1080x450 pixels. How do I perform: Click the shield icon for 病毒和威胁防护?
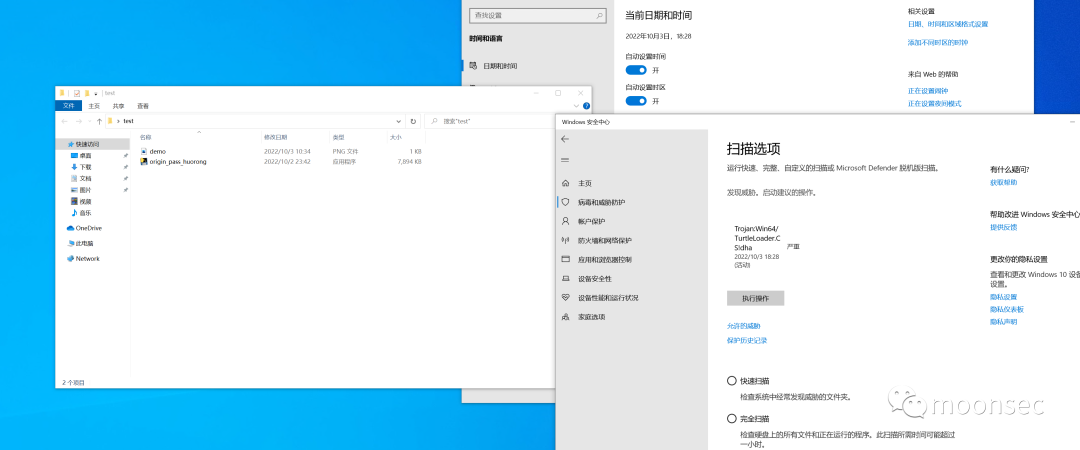click(565, 203)
